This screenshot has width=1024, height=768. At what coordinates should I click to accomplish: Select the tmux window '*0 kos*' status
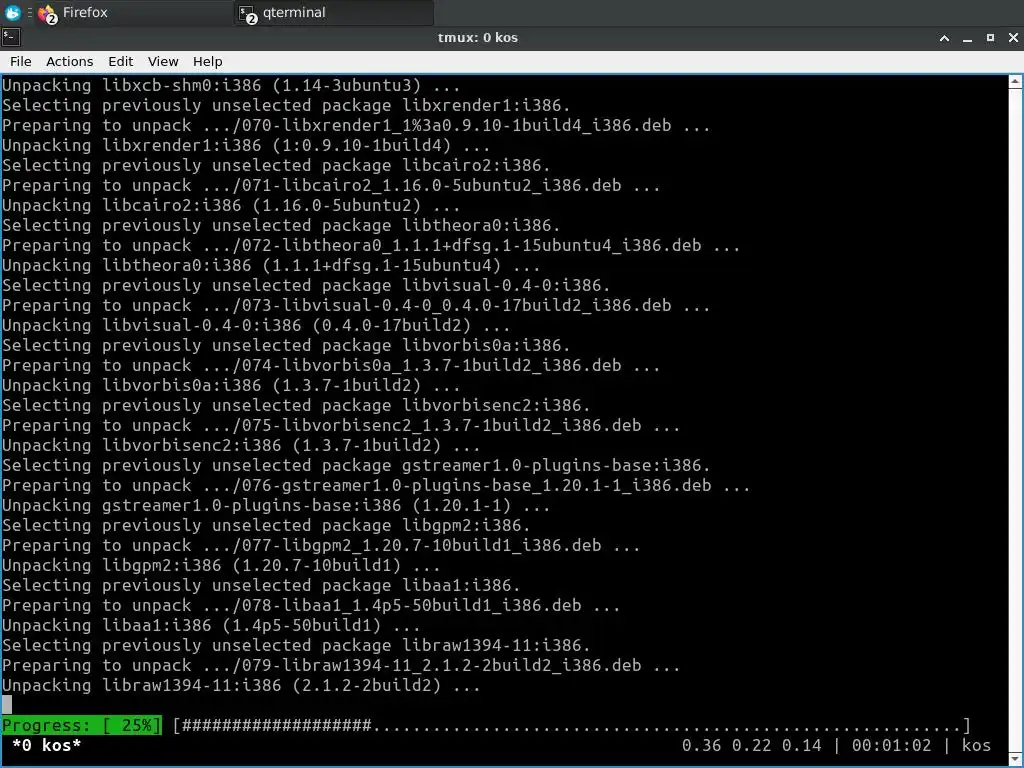click(x=46, y=745)
